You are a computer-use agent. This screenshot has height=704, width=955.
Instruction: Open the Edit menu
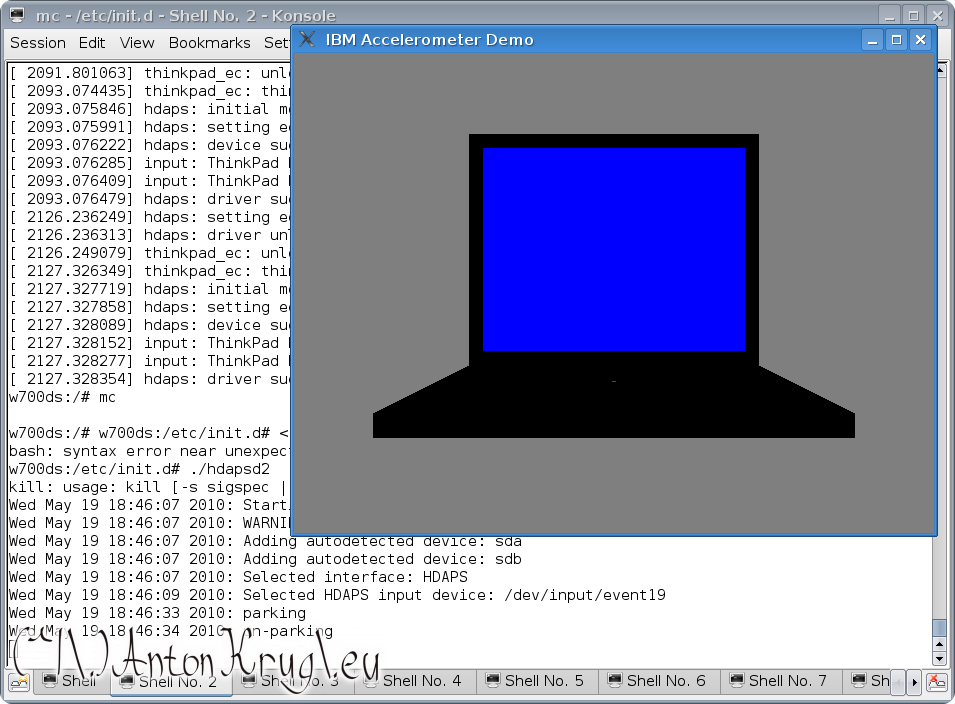coord(92,43)
